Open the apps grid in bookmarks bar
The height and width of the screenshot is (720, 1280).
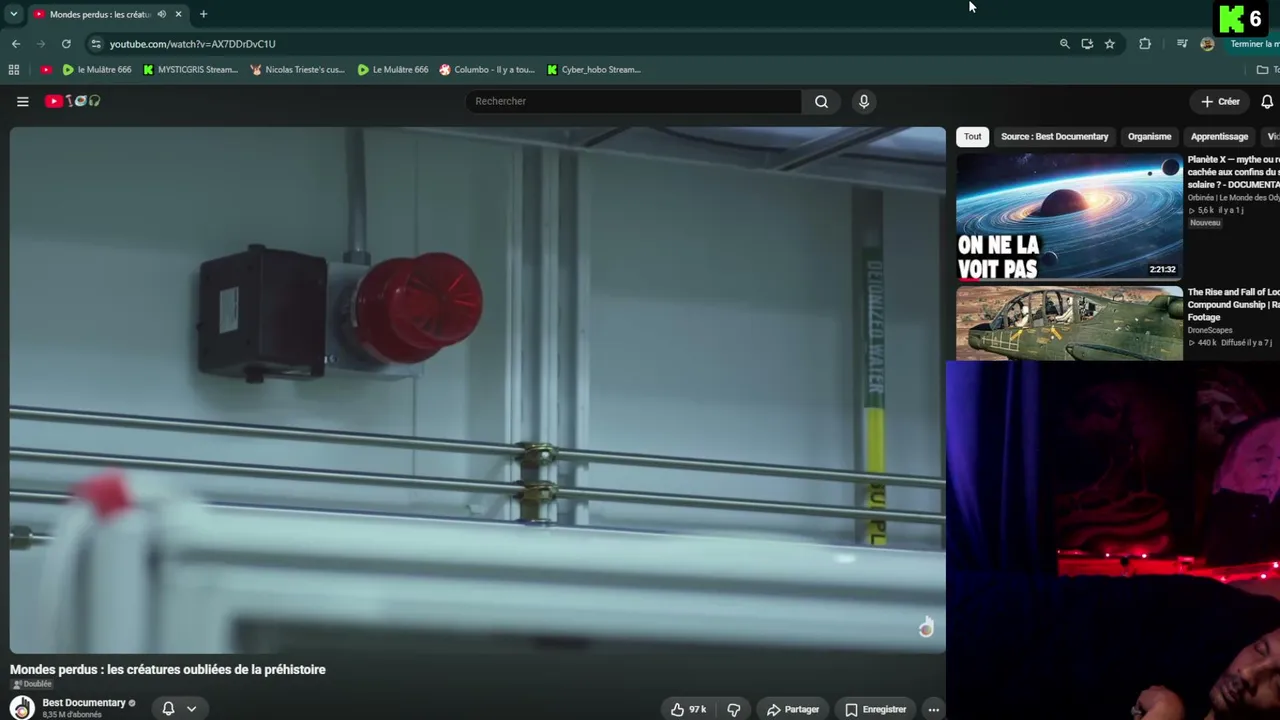(x=14, y=70)
